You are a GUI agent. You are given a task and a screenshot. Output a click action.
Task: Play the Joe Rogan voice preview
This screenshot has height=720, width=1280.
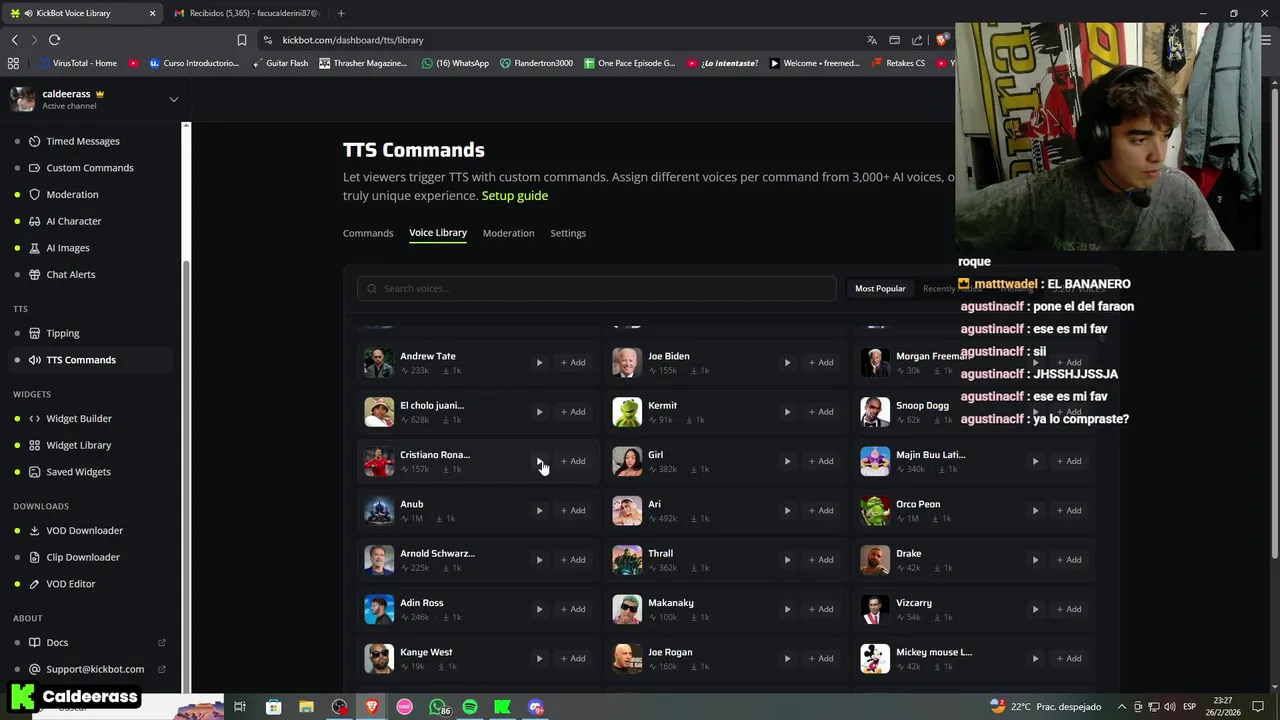(787, 658)
